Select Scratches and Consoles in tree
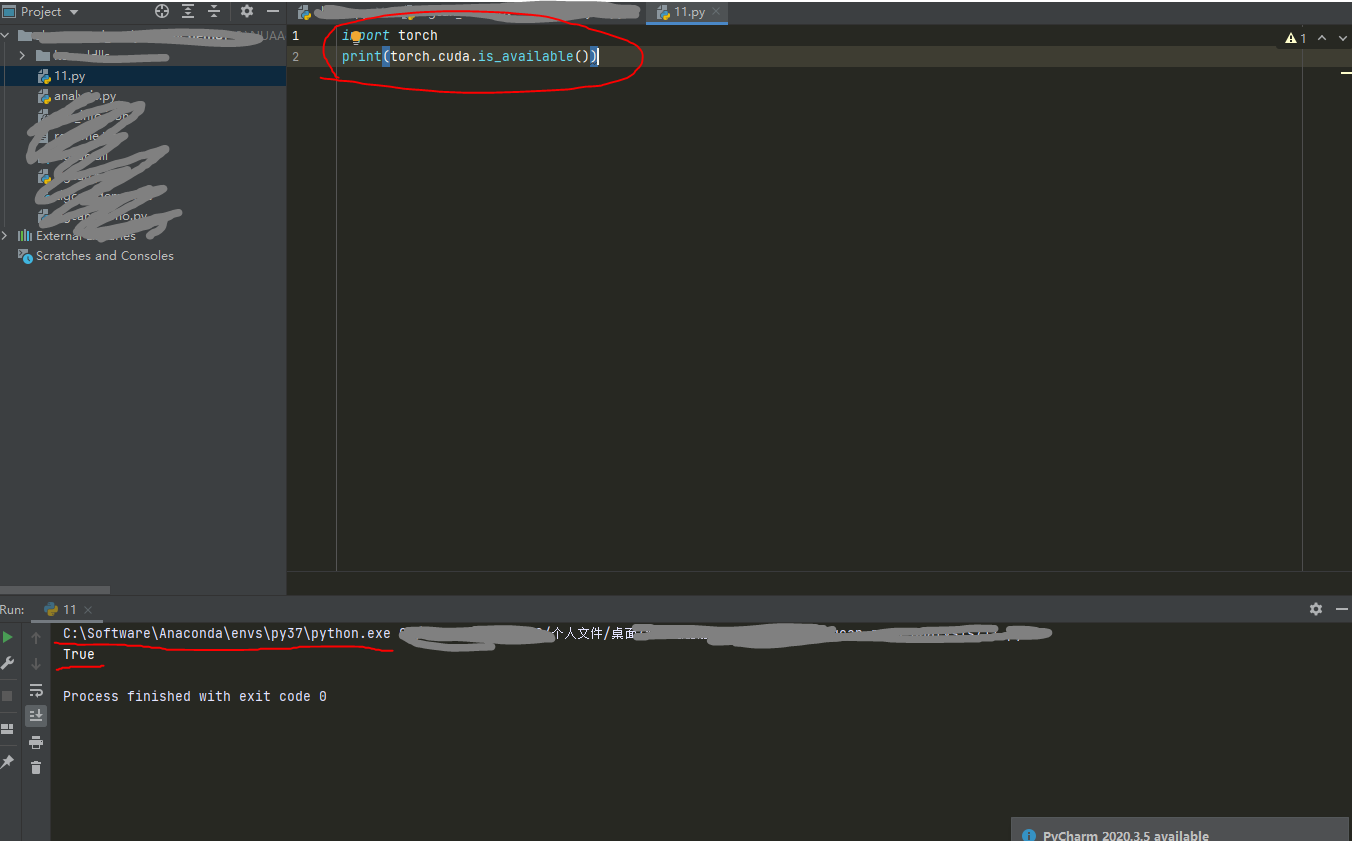 click(105, 256)
